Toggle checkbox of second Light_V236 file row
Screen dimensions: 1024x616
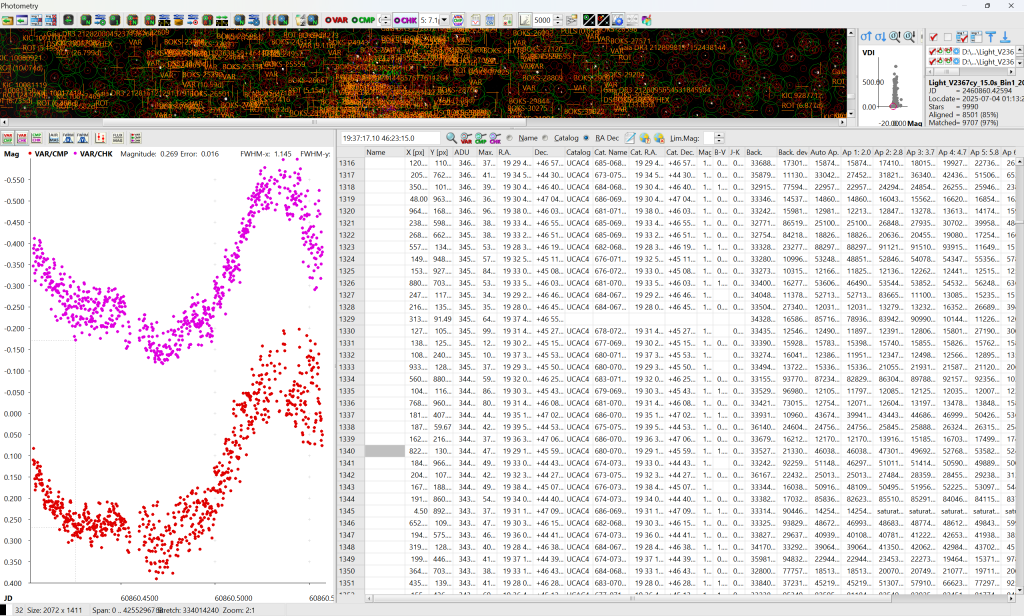point(933,61)
